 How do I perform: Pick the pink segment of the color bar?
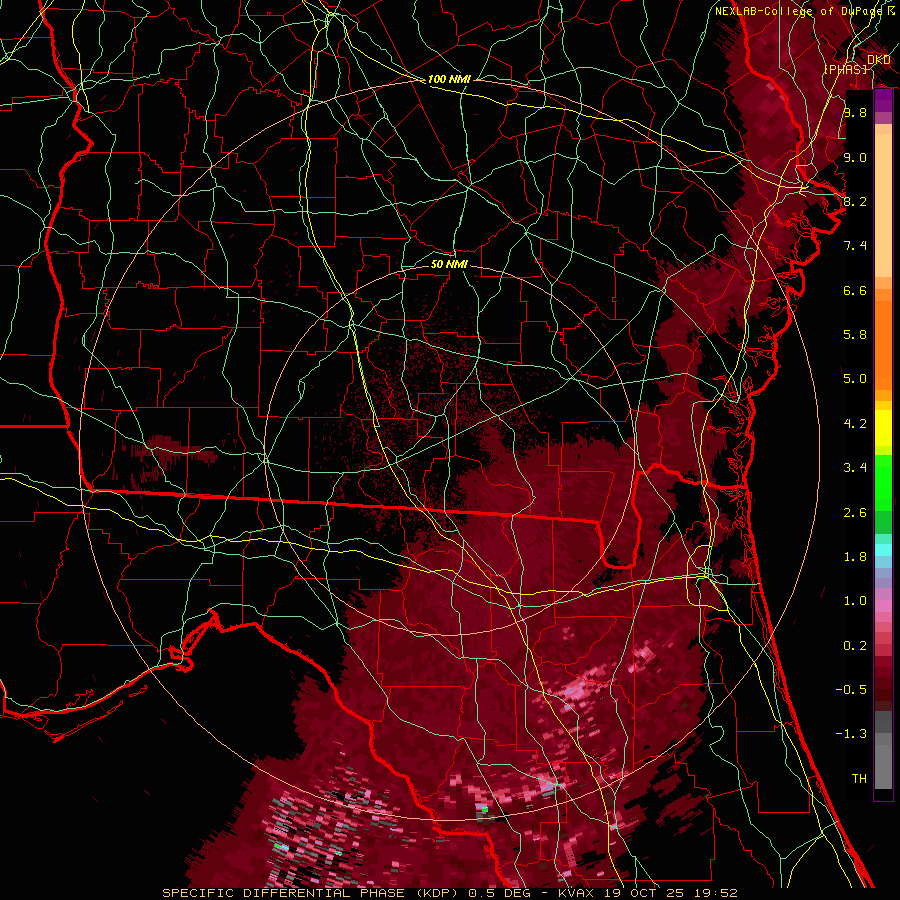(x=883, y=606)
